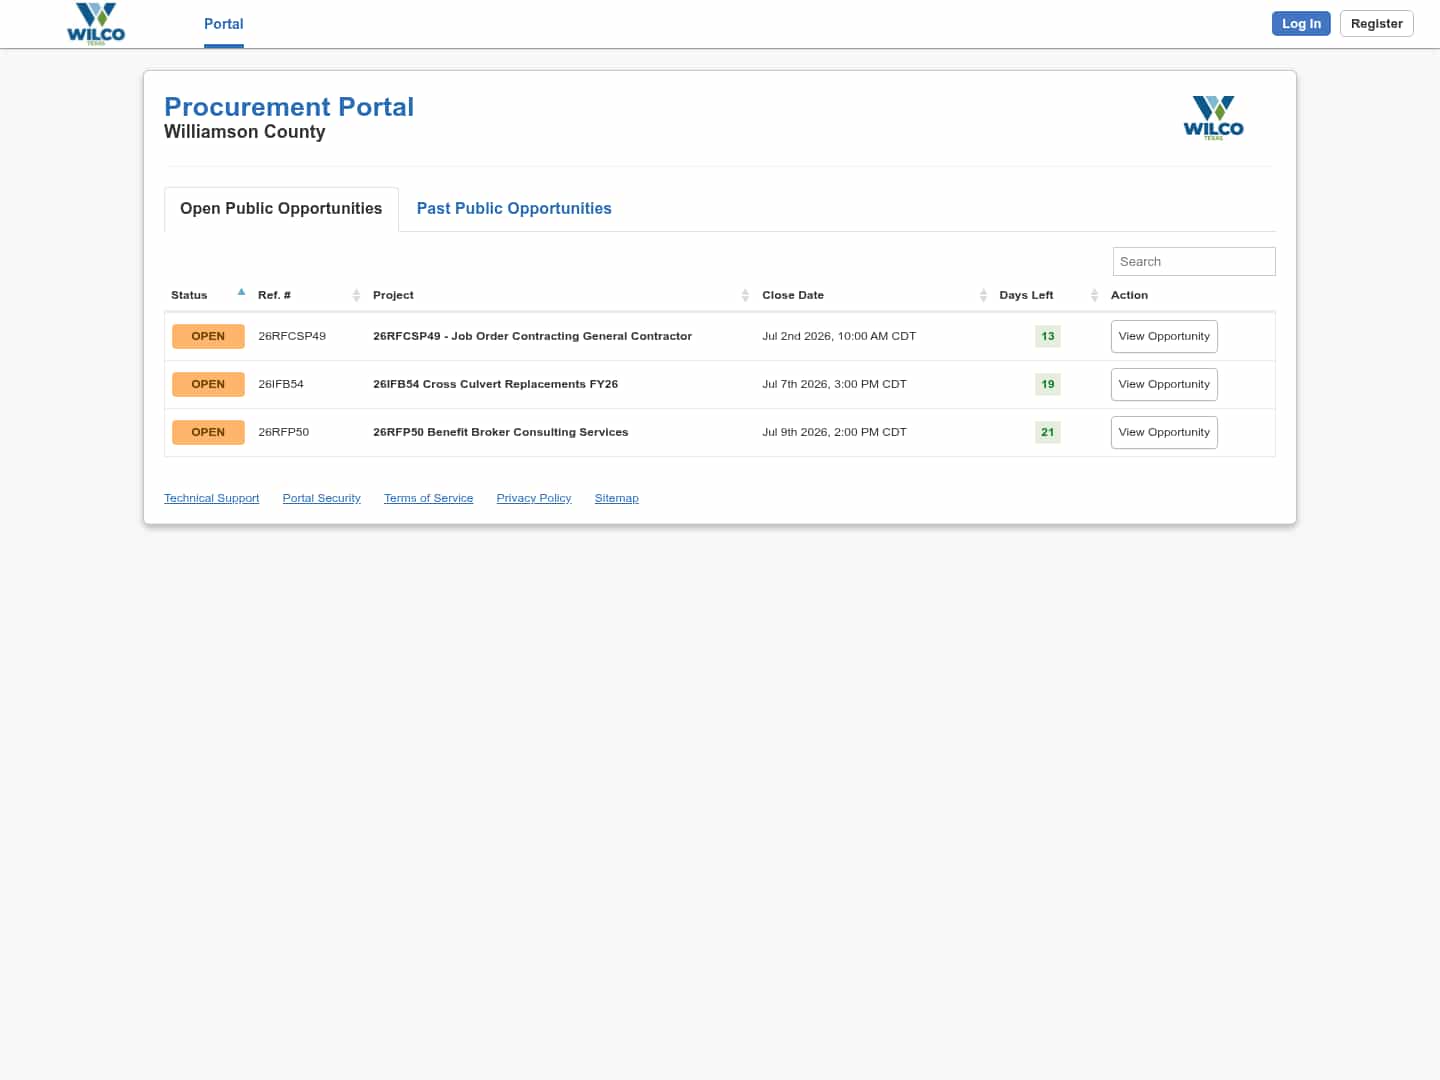
Task: Click reference number cell 26RFCSP49
Action: [292, 337]
